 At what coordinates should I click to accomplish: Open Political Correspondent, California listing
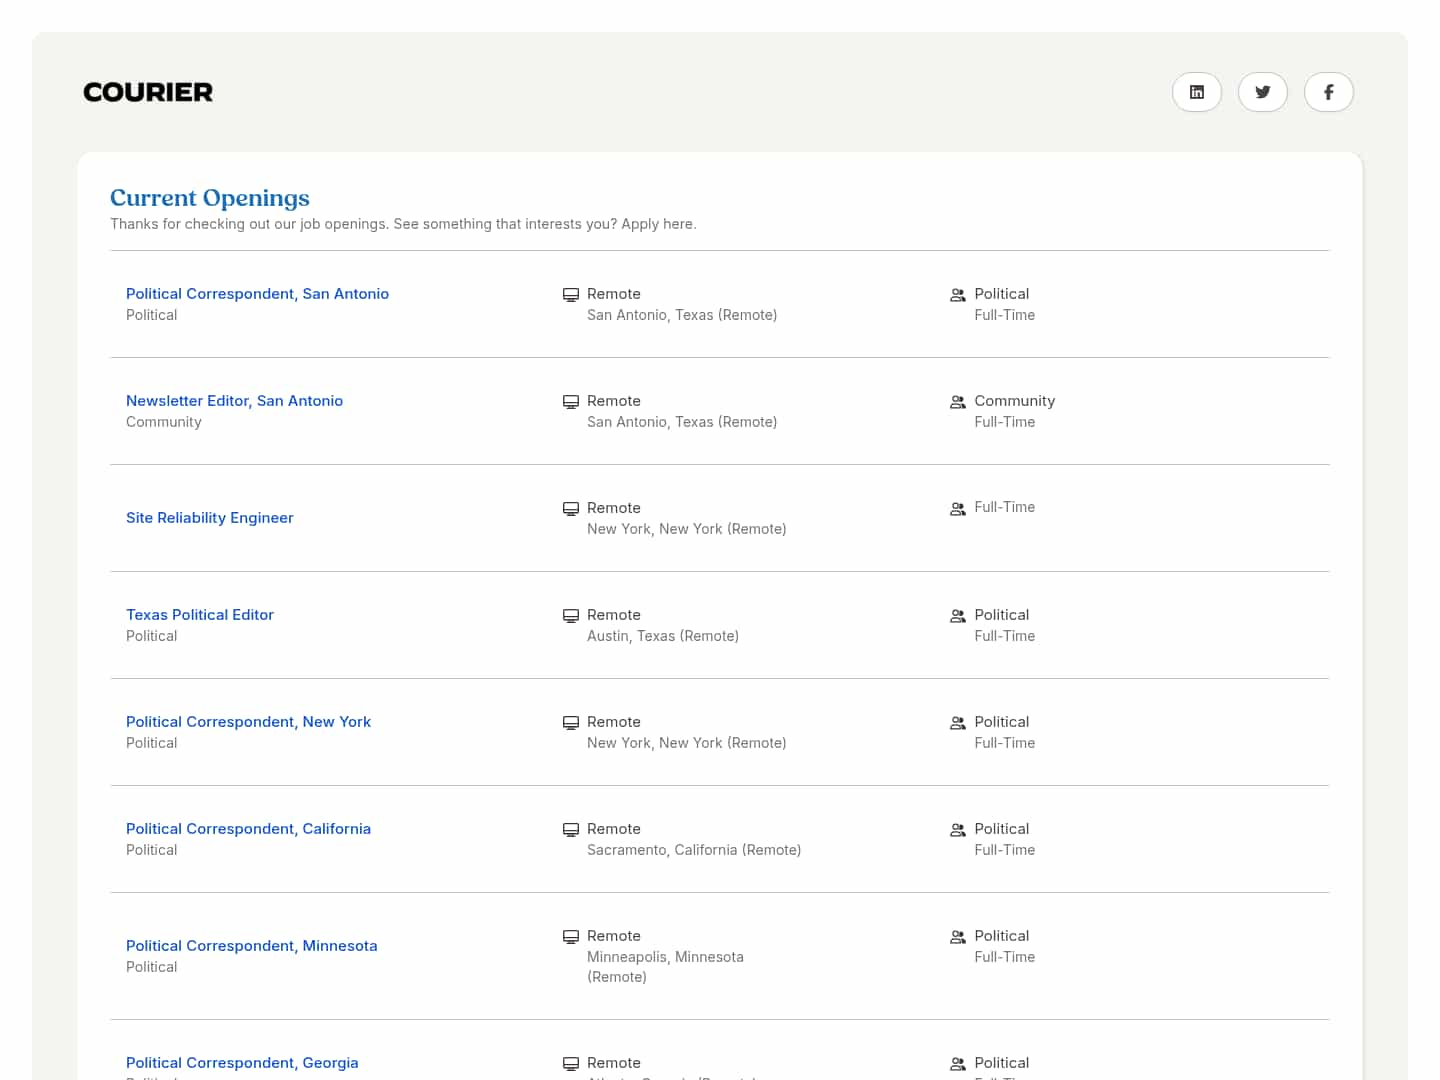point(248,829)
